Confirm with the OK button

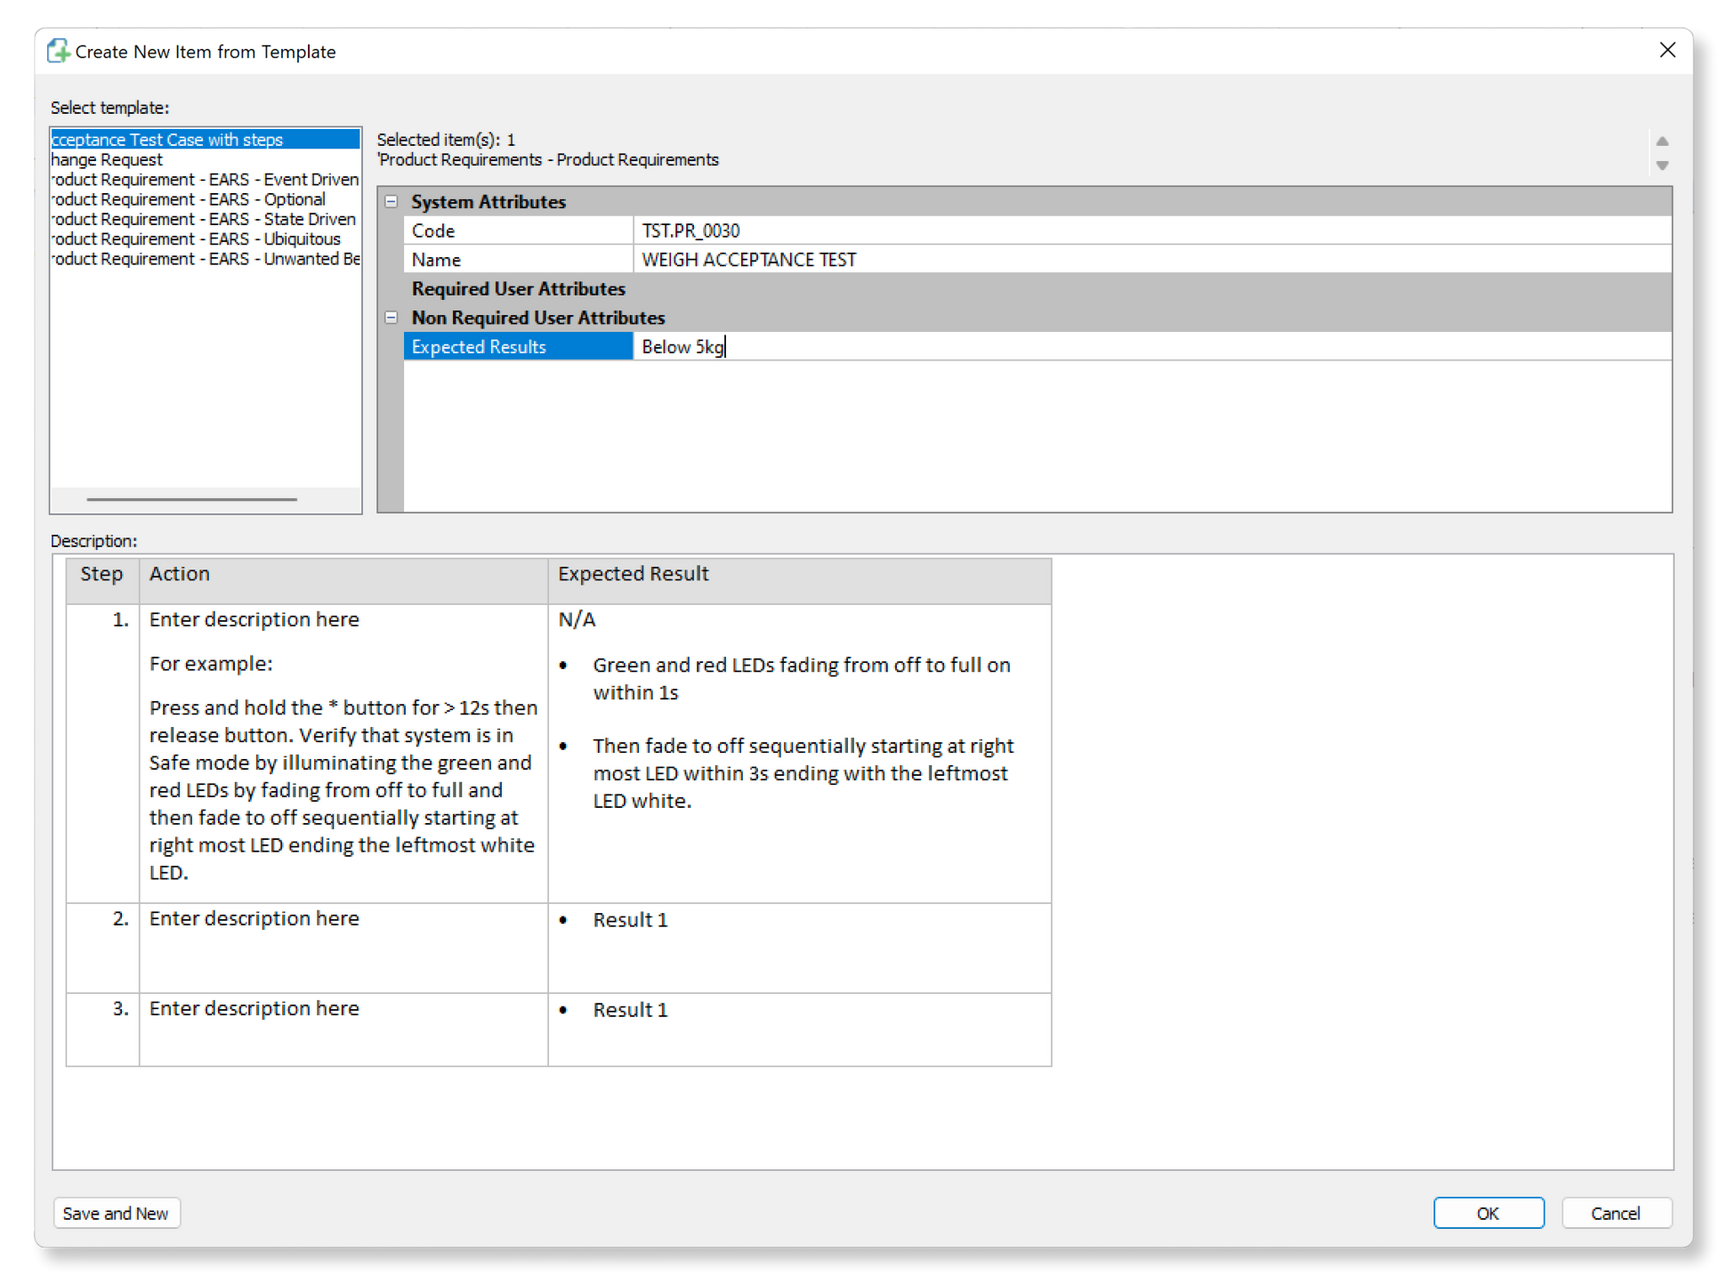pyautogui.click(x=1488, y=1213)
